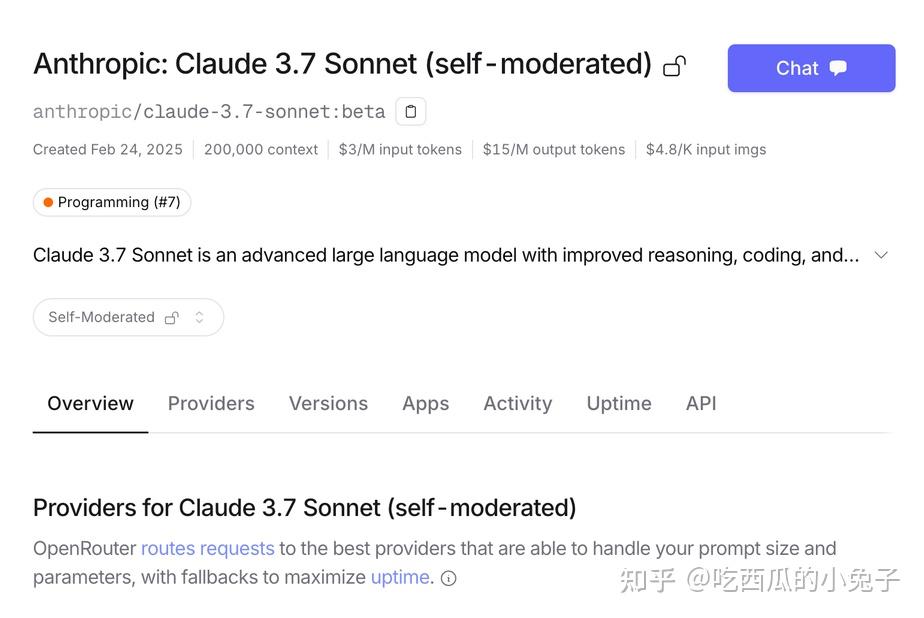Follow the 'routes requests' link
Image resolution: width=924 pixels, height=618 pixels.
point(207,548)
